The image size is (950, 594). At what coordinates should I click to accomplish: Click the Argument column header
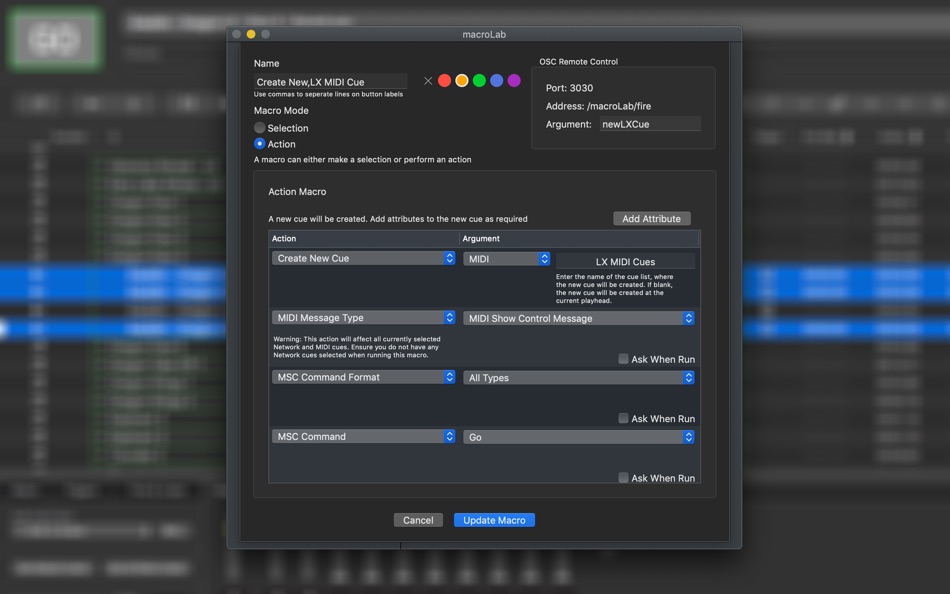point(579,239)
